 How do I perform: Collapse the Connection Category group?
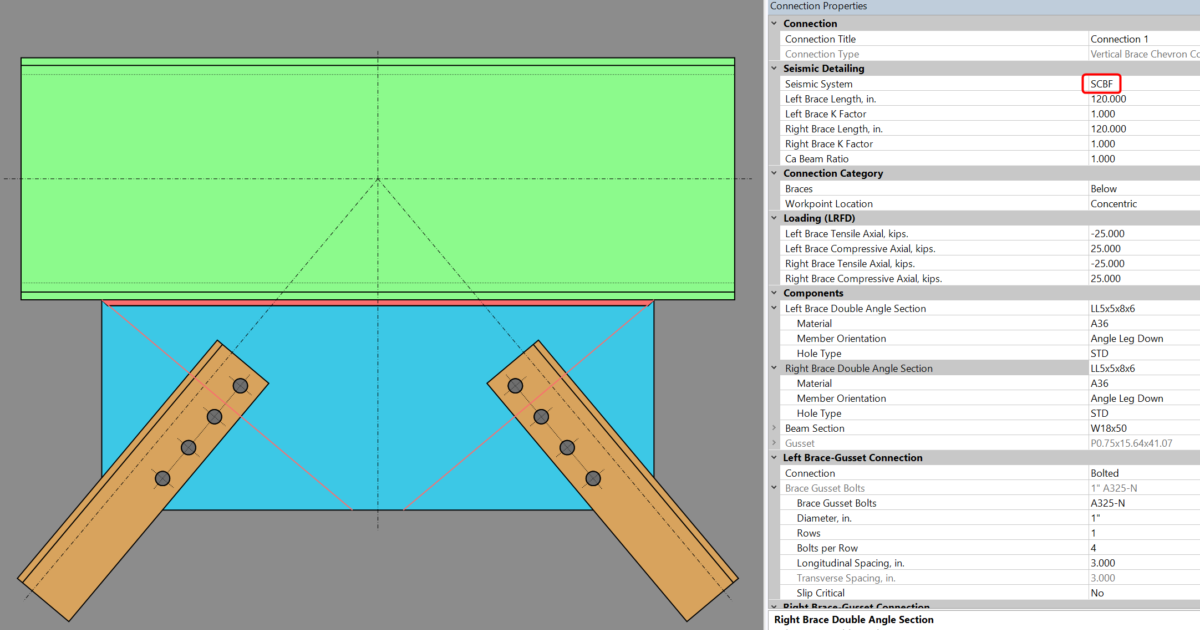[x=774, y=174]
